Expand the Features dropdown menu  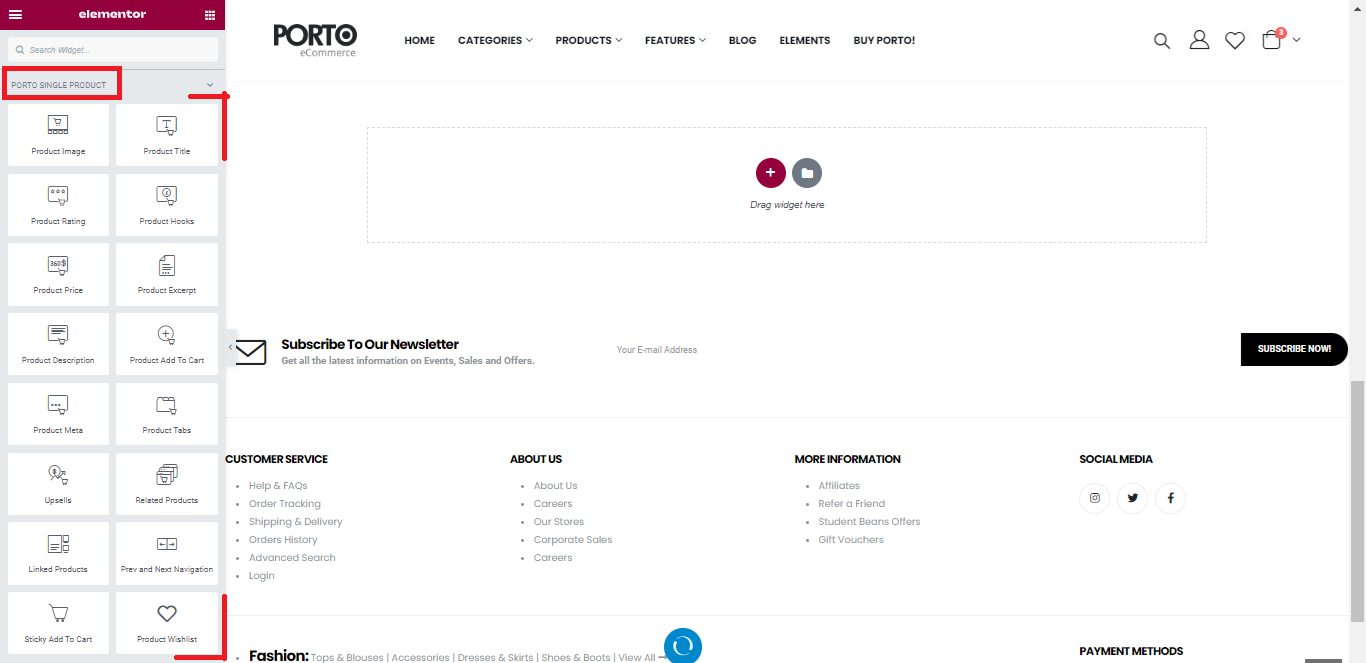coord(675,40)
